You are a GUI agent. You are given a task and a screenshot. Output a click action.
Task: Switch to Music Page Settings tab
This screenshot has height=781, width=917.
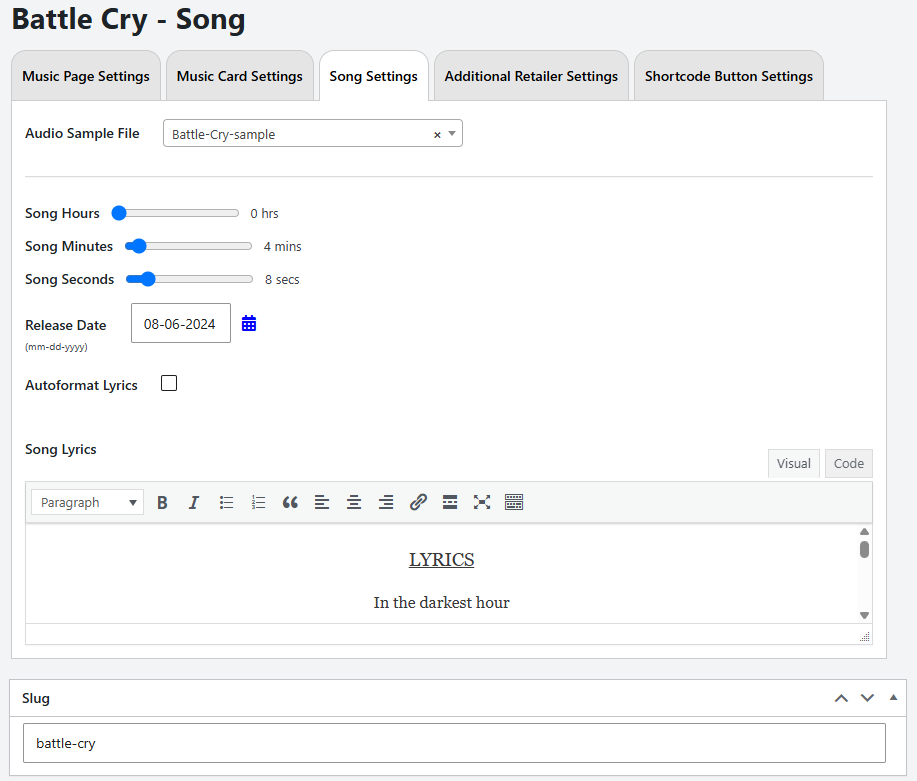[86, 76]
